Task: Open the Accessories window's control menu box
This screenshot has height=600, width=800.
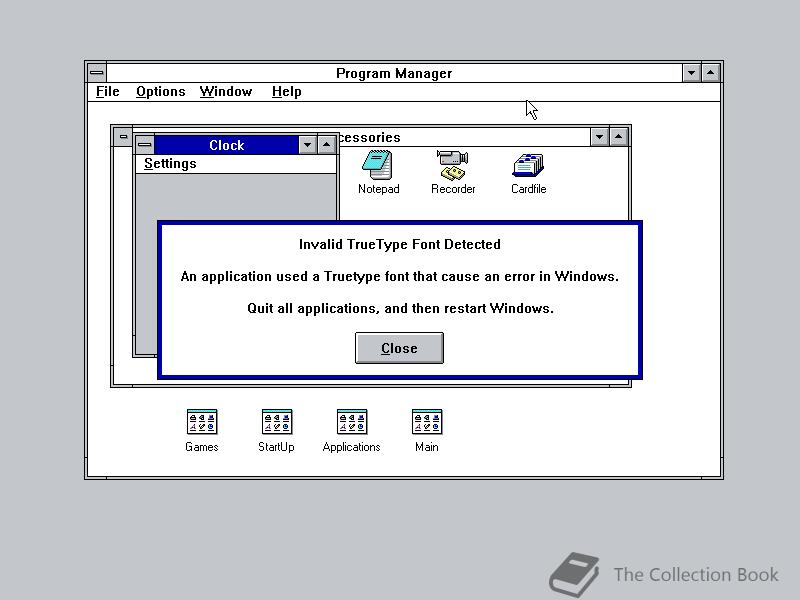Action: (123, 136)
